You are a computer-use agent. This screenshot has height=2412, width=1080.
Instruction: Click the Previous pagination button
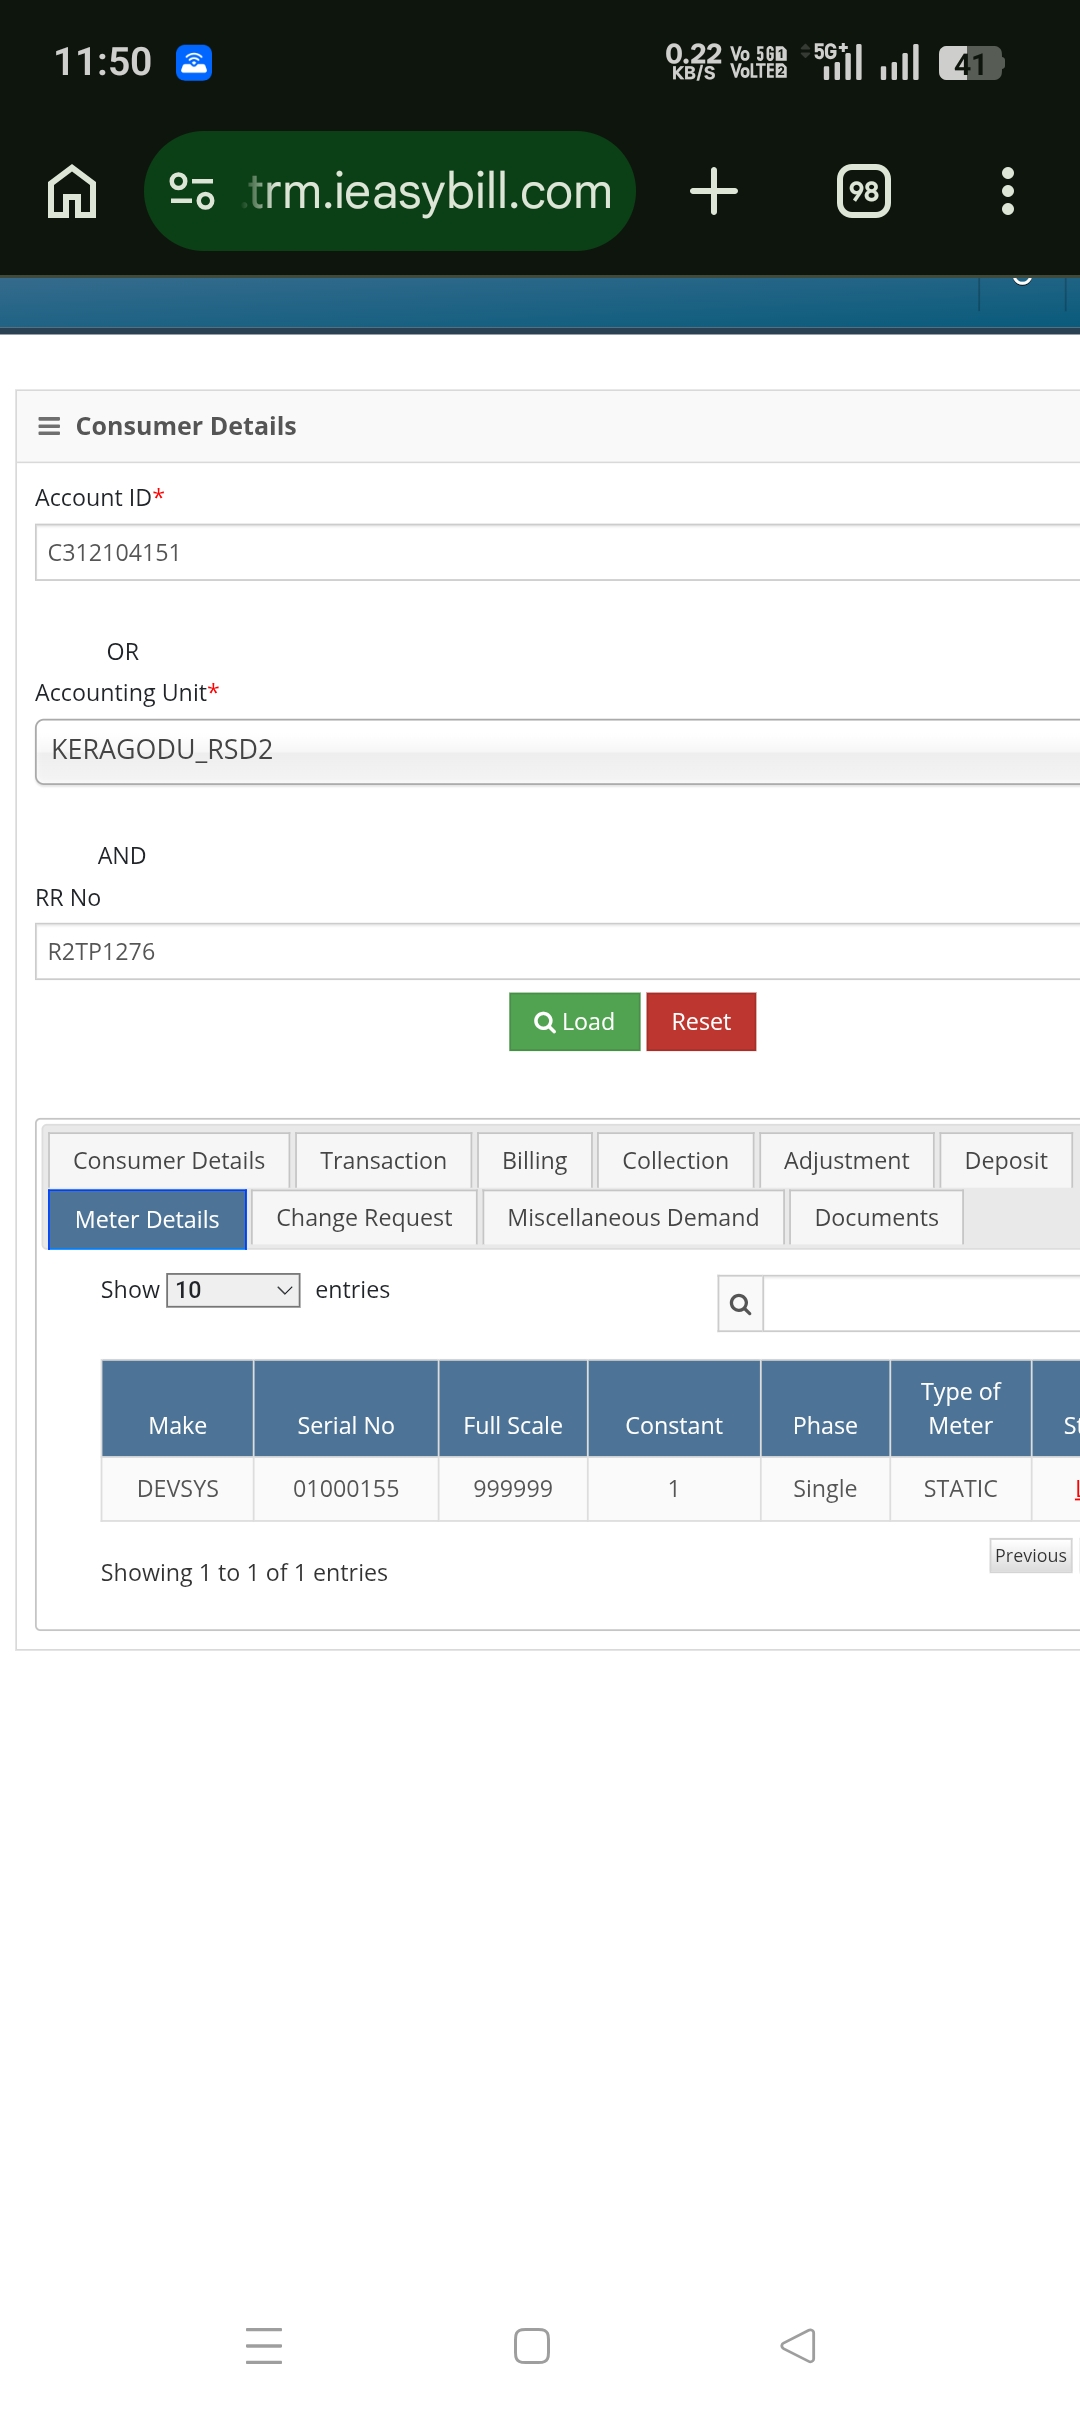[x=1030, y=1556]
